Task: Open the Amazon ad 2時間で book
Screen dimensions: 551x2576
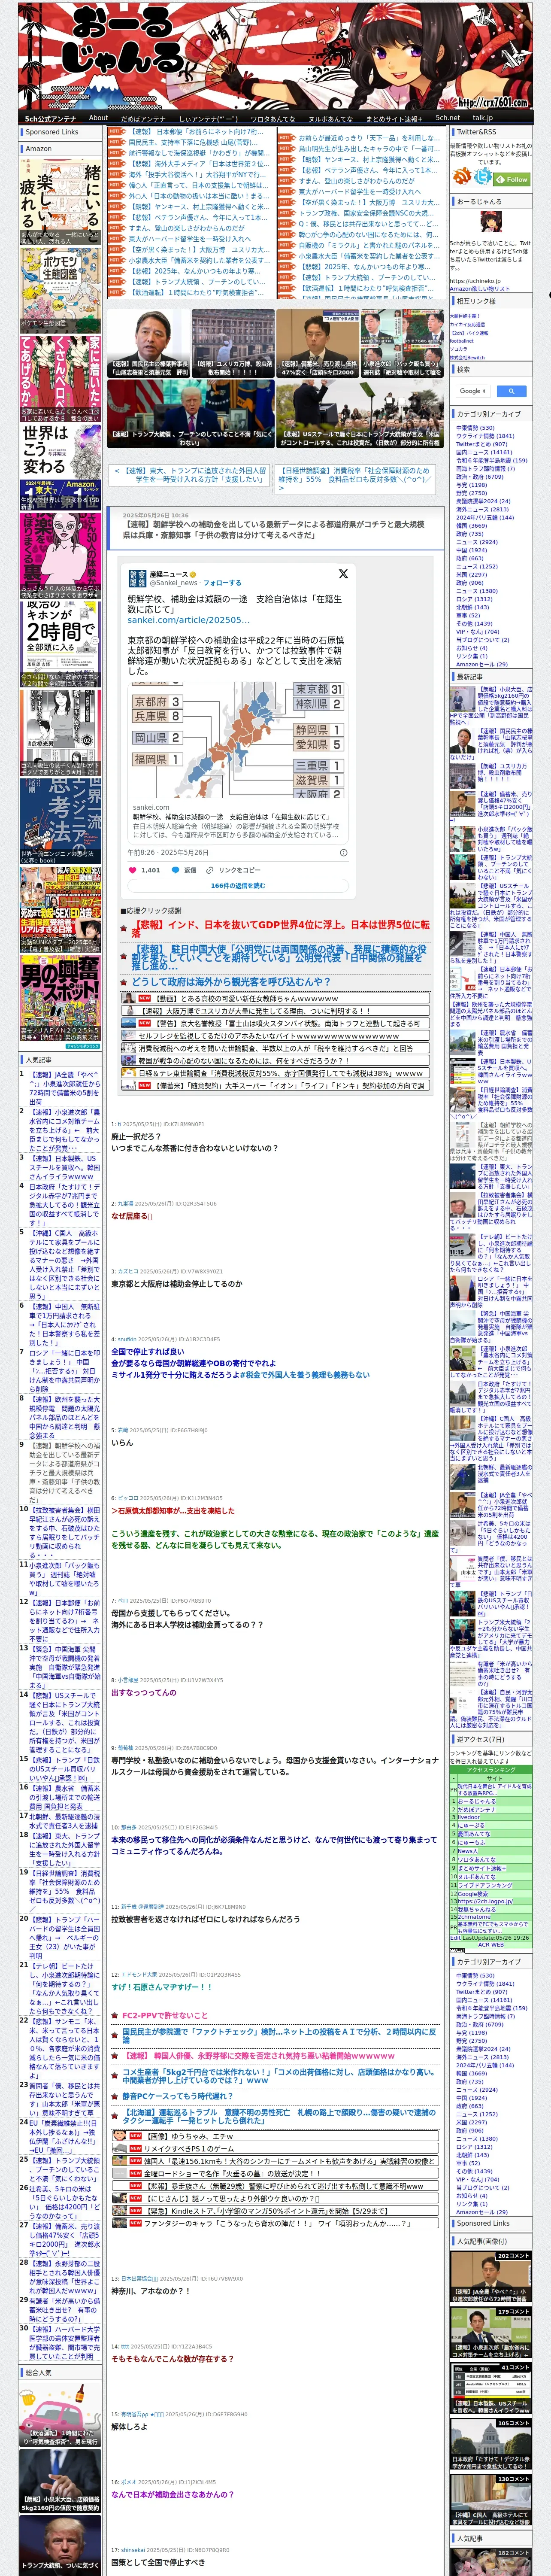Action: 60,645
